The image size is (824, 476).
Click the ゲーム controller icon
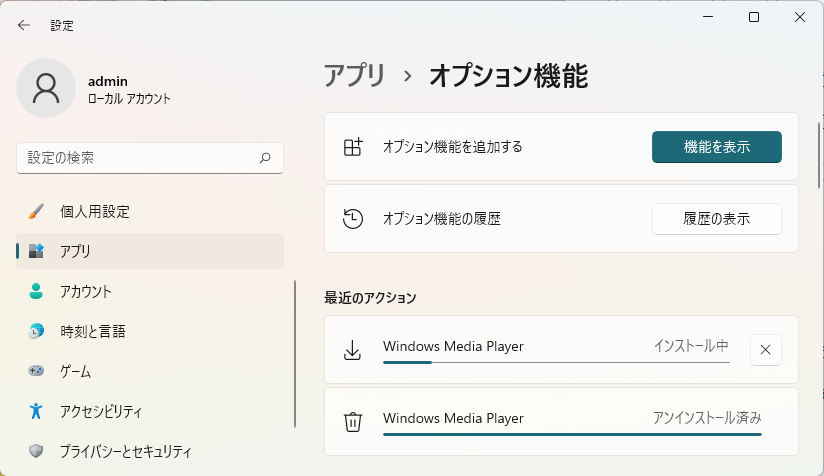(37, 371)
